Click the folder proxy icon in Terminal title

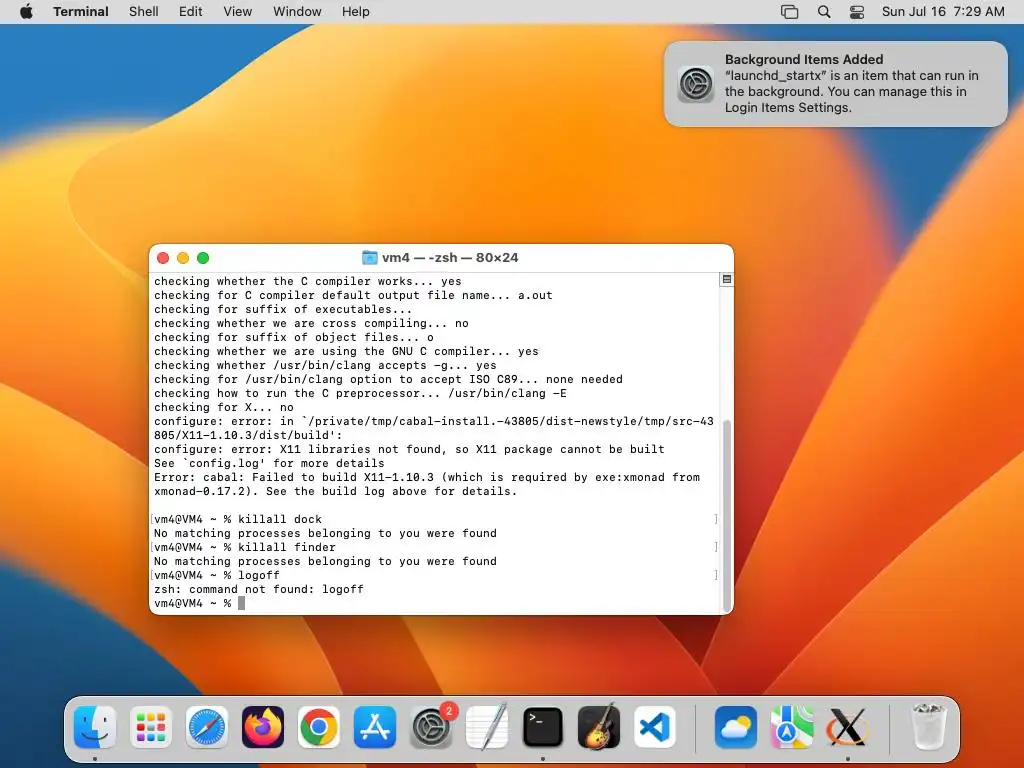pos(370,257)
